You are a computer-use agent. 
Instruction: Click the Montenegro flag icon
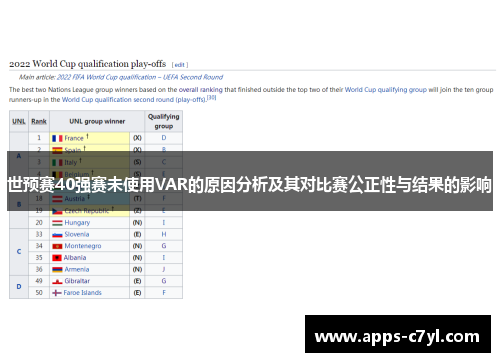pyautogui.click(x=57, y=246)
